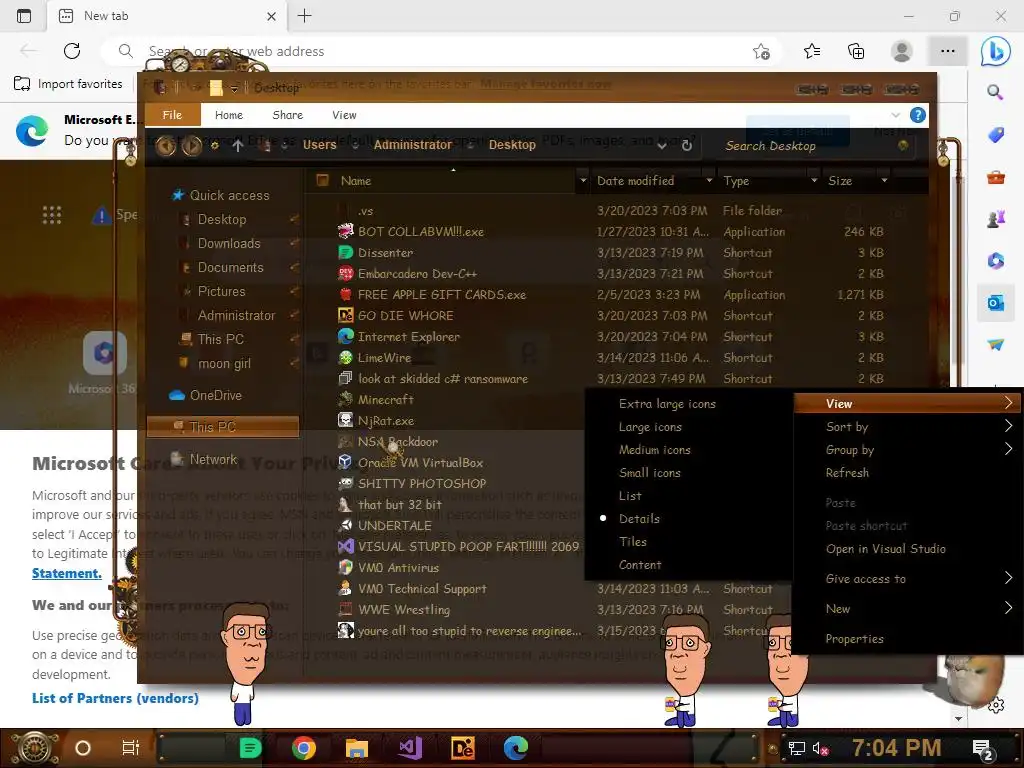
Task: Click Open in Visual Studio menu entry
Action: click(x=886, y=549)
